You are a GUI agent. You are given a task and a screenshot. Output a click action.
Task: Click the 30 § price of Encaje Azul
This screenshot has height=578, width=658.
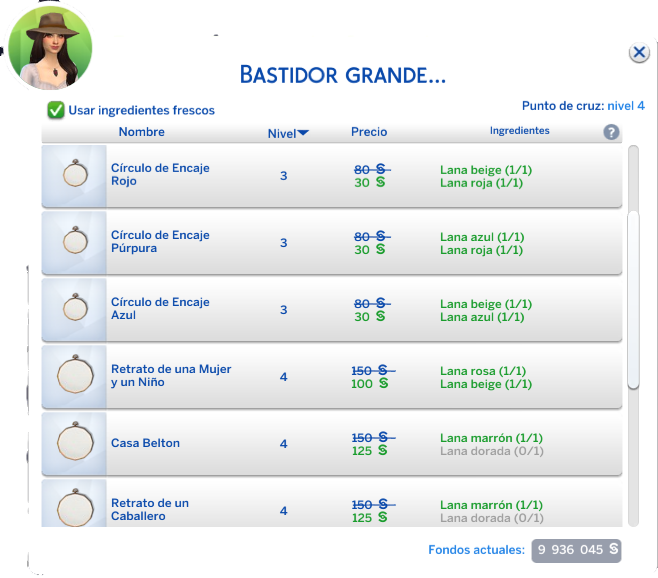tap(369, 316)
